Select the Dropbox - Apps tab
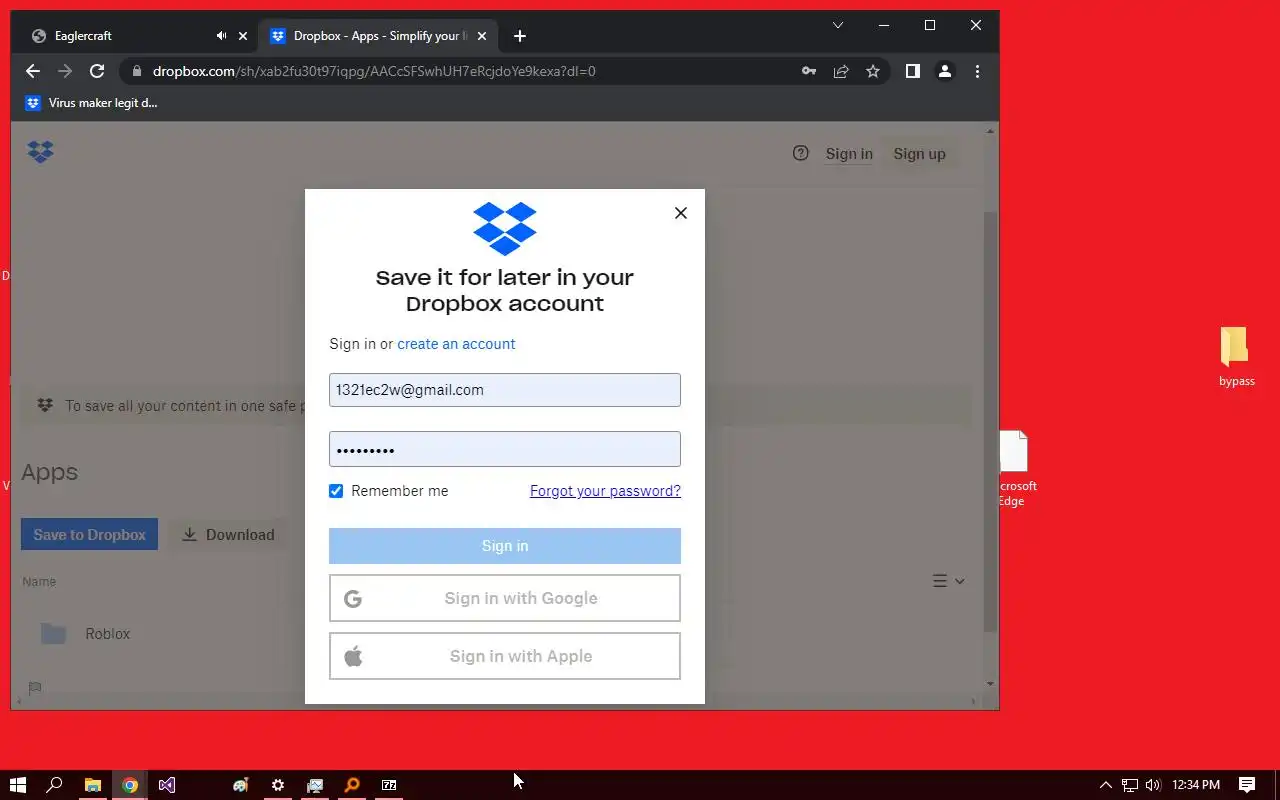The height and width of the screenshot is (800, 1280). point(378,36)
